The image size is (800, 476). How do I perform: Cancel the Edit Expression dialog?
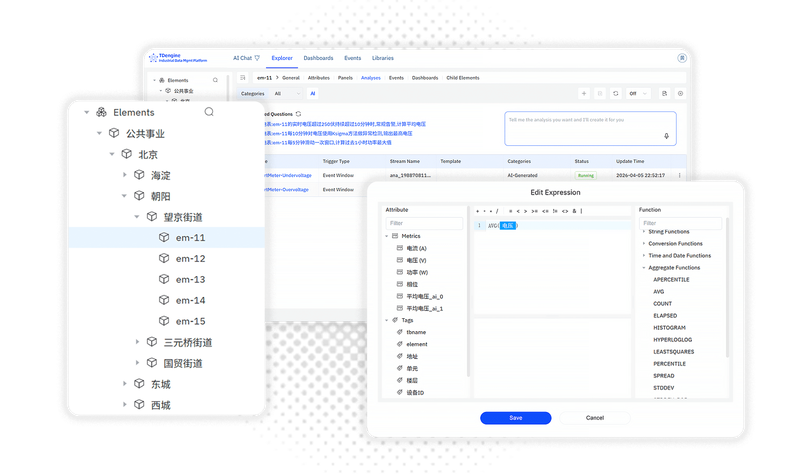point(595,418)
